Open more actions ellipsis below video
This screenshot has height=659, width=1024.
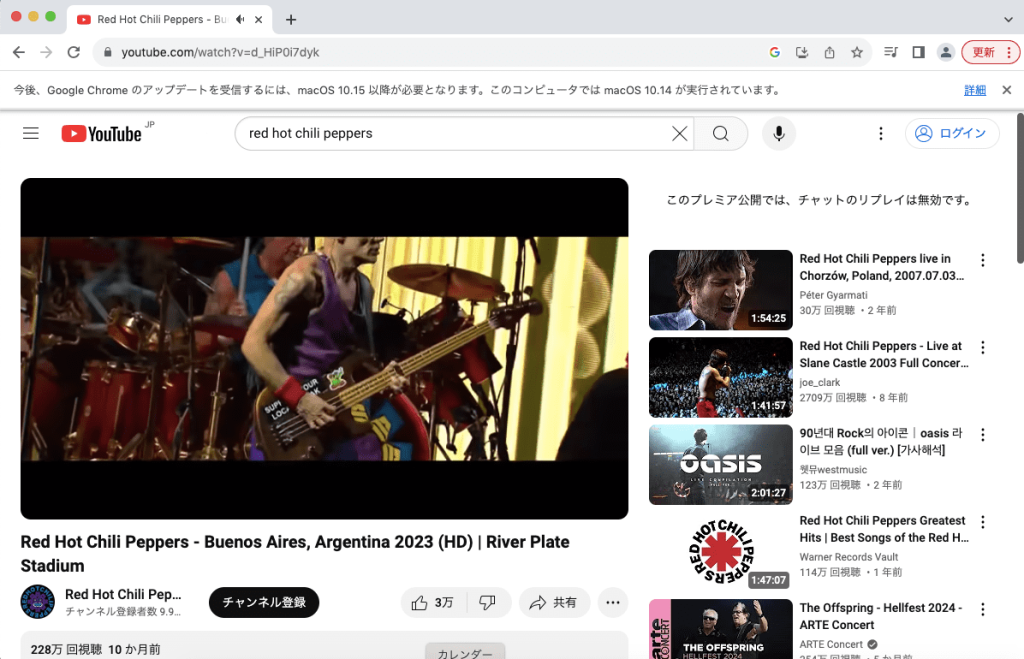pos(613,602)
